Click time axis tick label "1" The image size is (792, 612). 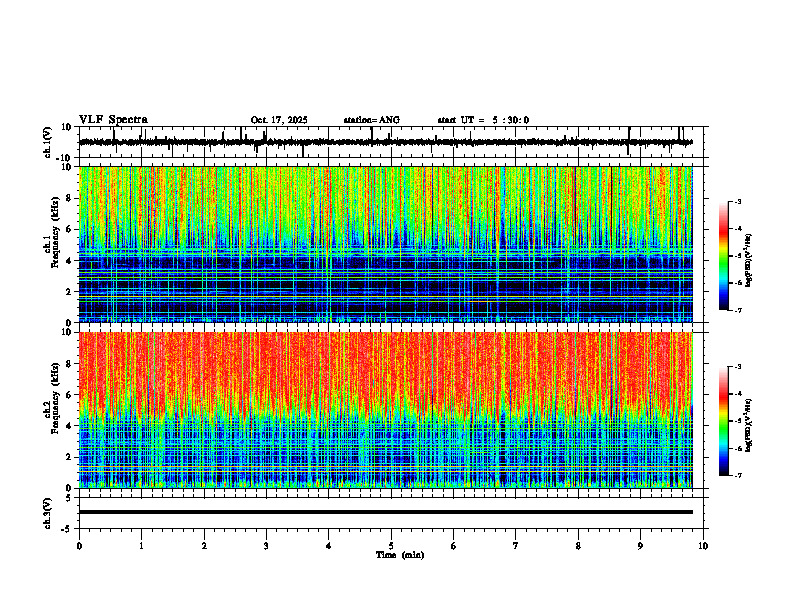click(x=141, y=546)
